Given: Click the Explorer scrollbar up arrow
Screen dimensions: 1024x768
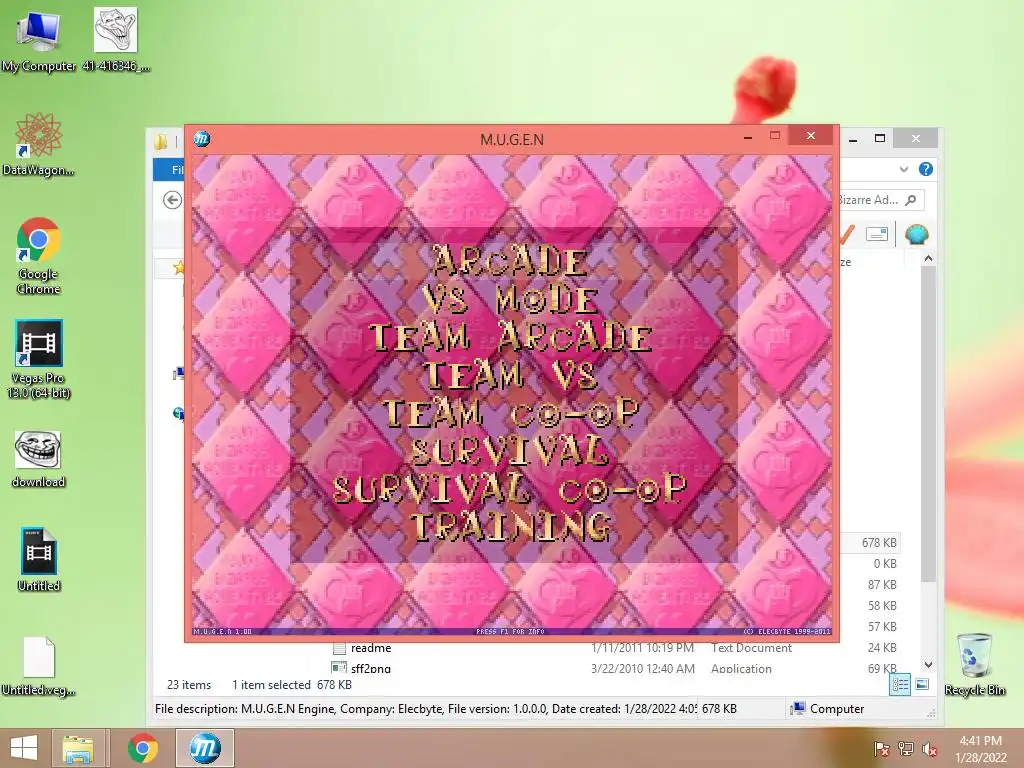Looking at the screenshot, I should [929, 259].
